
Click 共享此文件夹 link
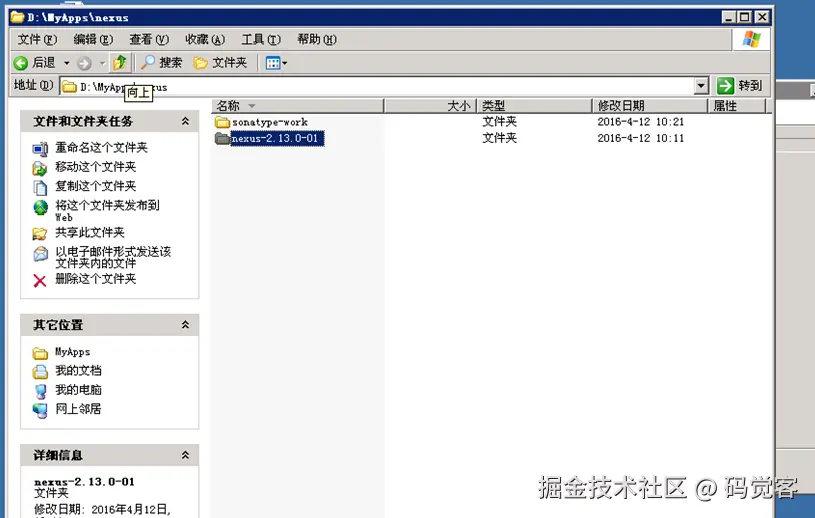(90, 233)
